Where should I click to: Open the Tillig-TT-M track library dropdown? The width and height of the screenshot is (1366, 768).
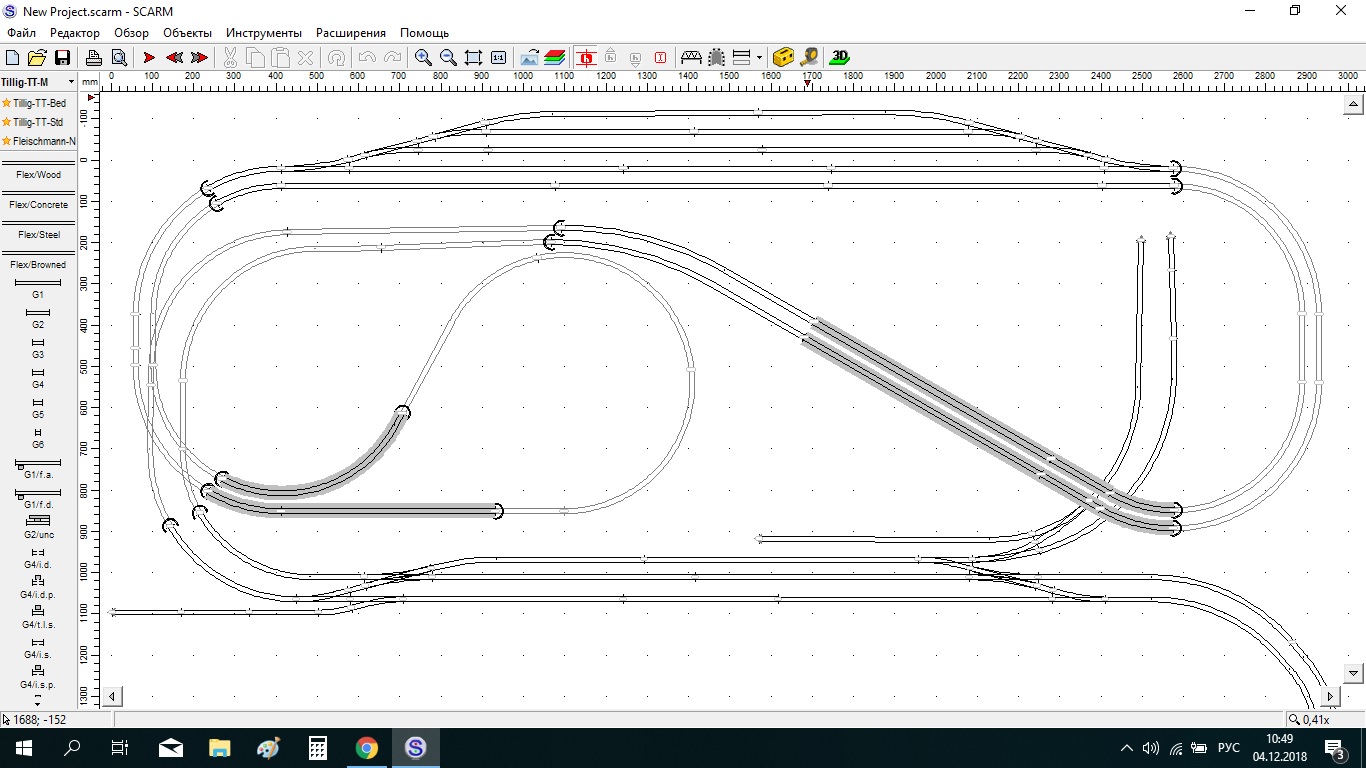38,82
